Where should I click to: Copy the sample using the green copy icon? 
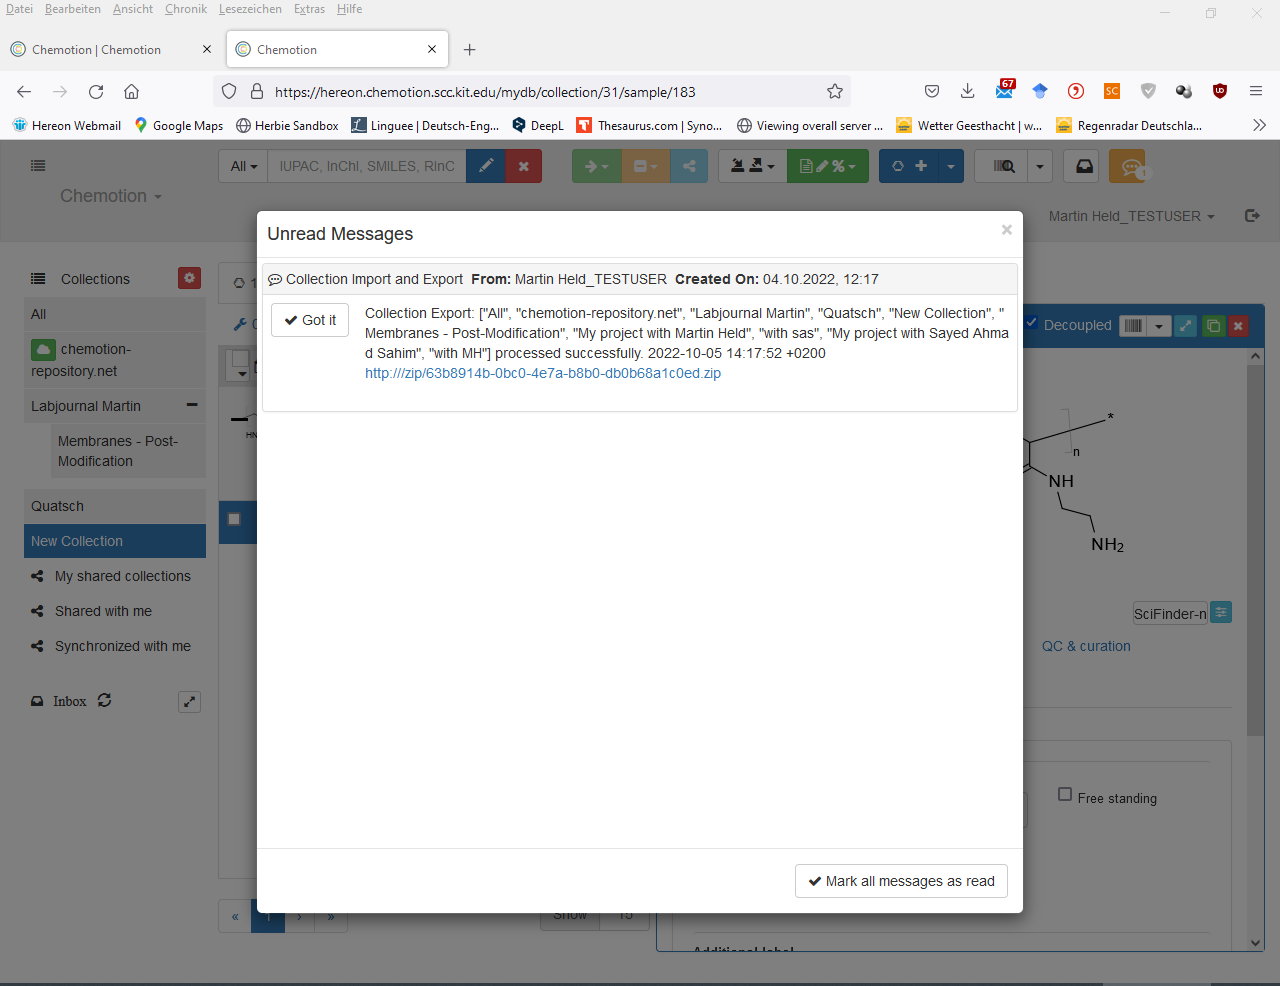(x=1213, y=325)
